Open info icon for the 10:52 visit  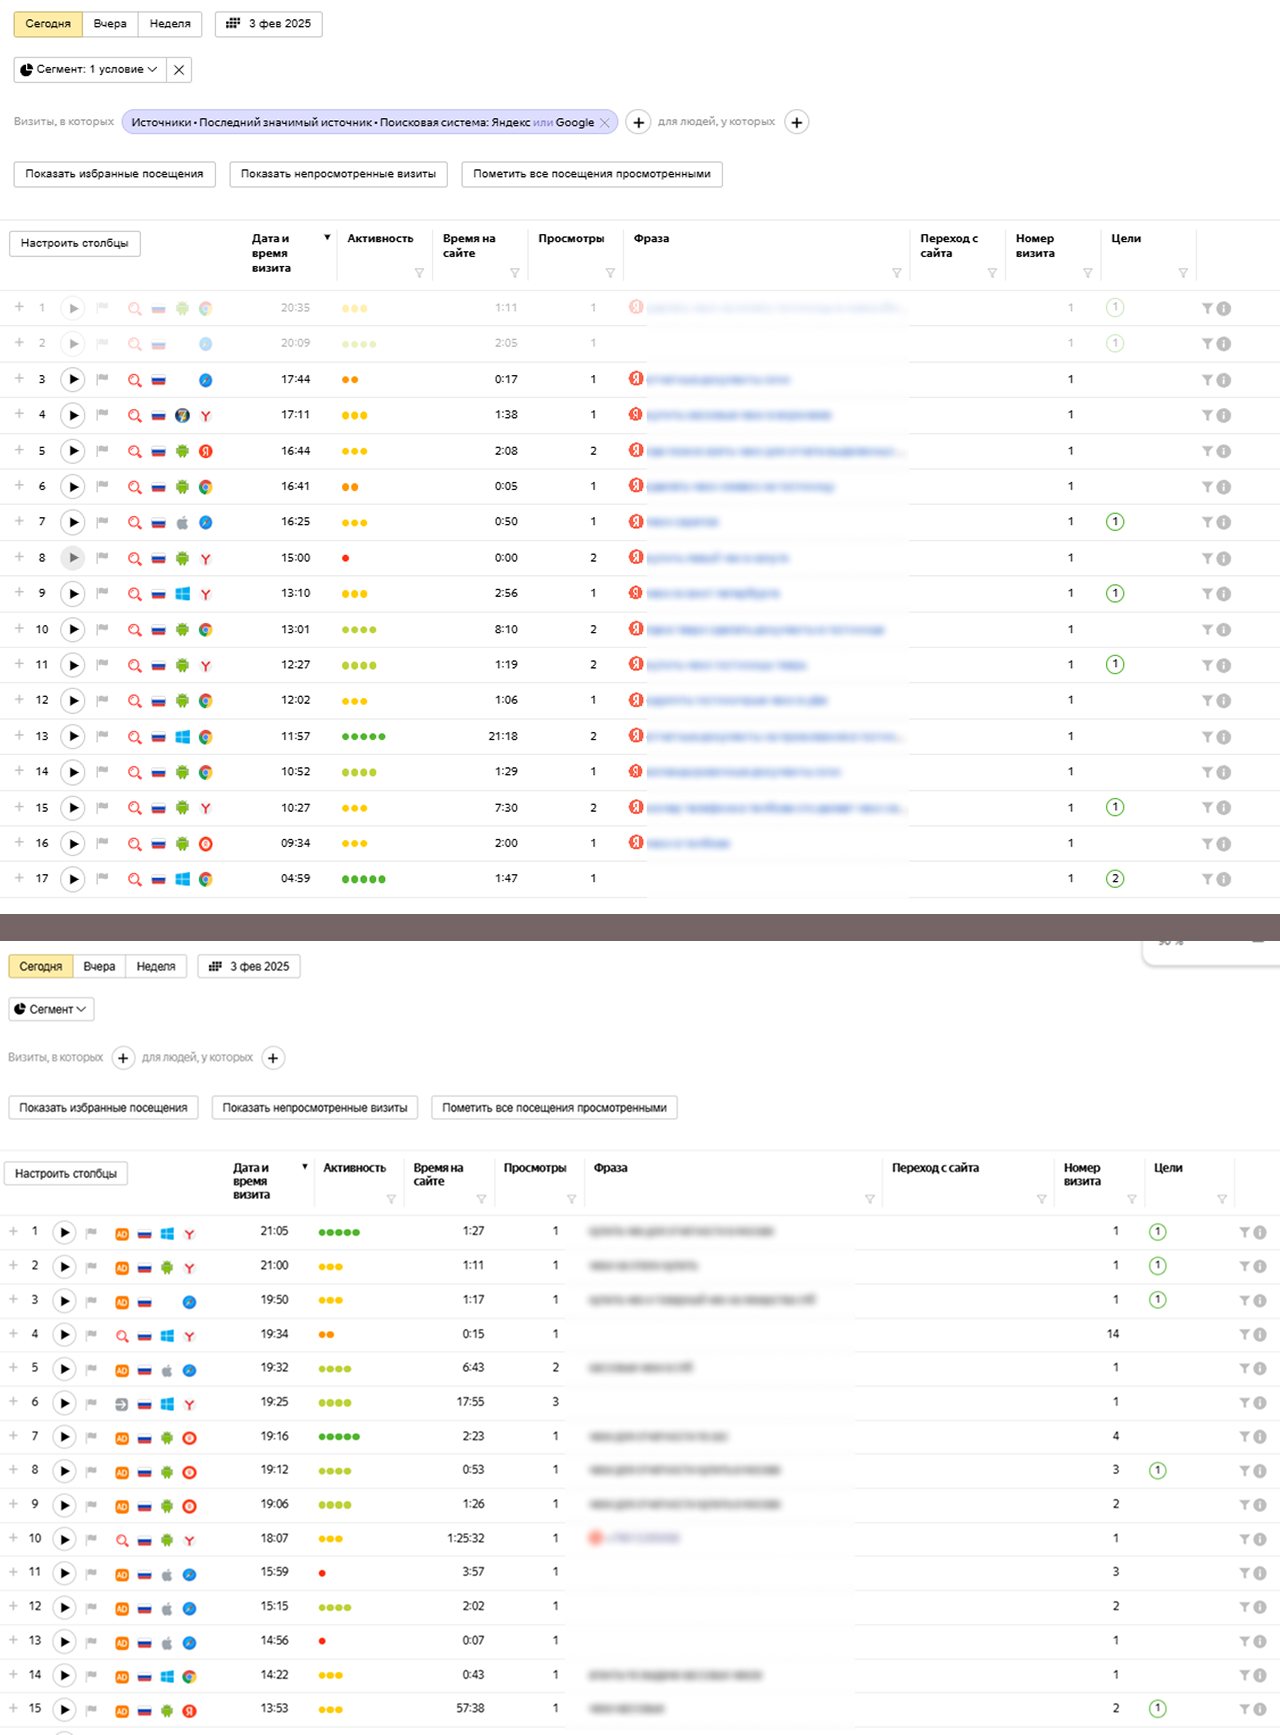[1224, 773]
